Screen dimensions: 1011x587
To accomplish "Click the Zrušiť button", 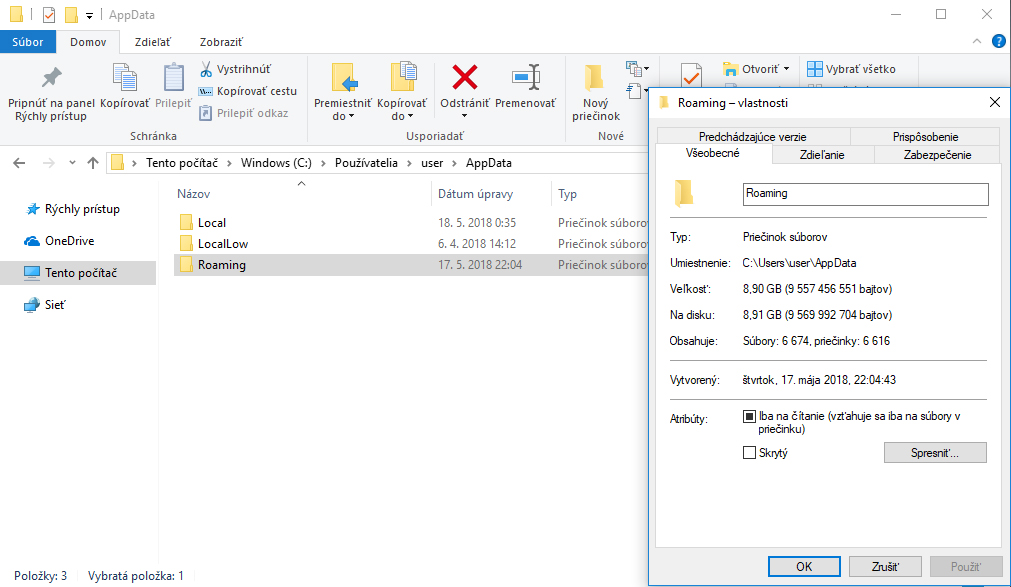I will tap(885, 566).
